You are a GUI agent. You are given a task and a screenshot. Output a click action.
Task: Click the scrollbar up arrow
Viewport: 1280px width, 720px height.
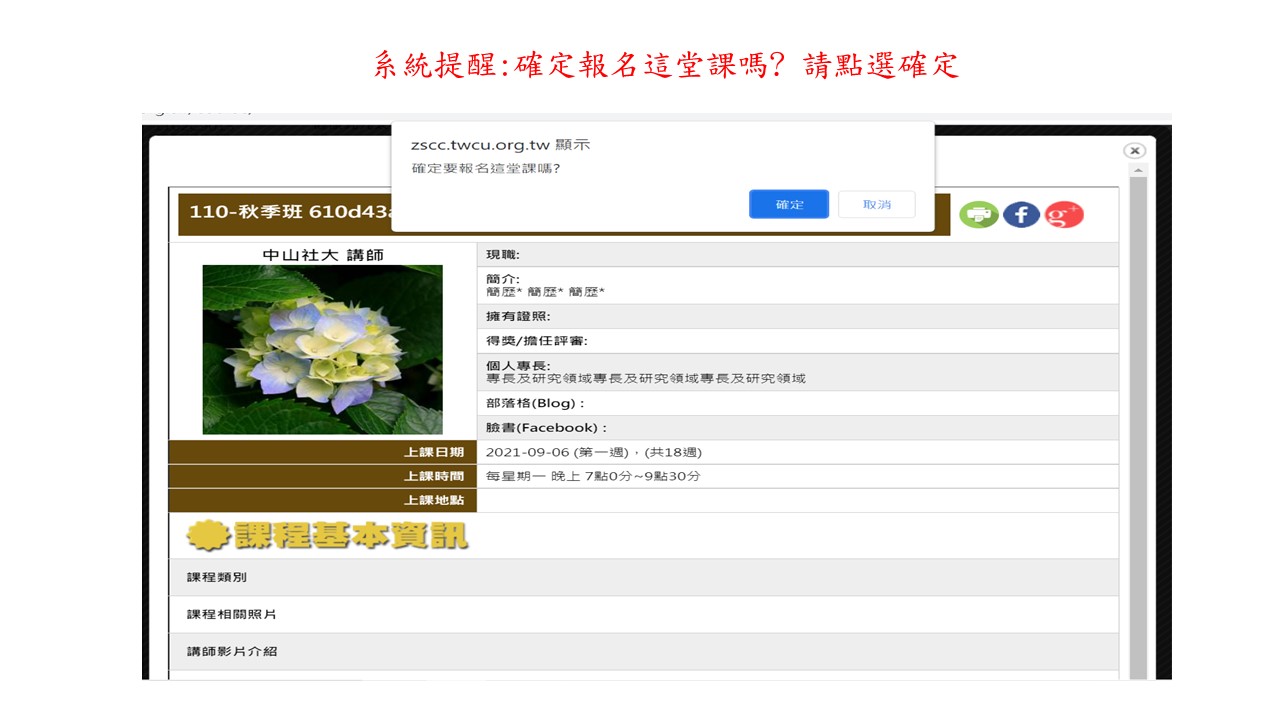coord(1138,171)
